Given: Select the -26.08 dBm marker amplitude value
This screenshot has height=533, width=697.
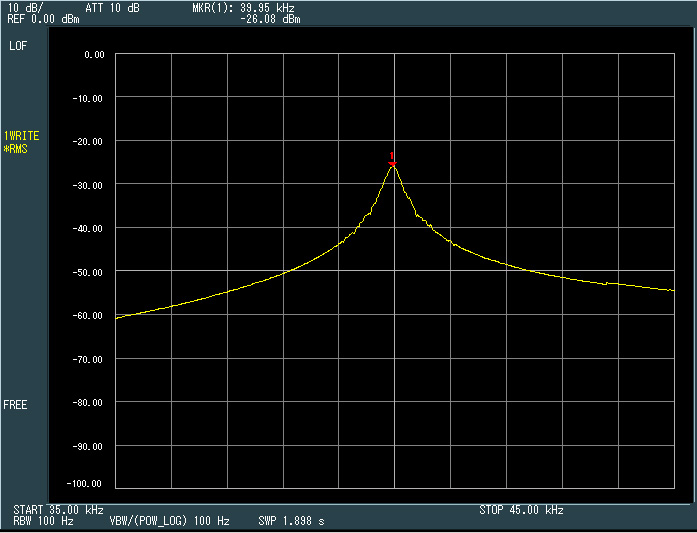Looking at the screenshot, I should [270, 19].
